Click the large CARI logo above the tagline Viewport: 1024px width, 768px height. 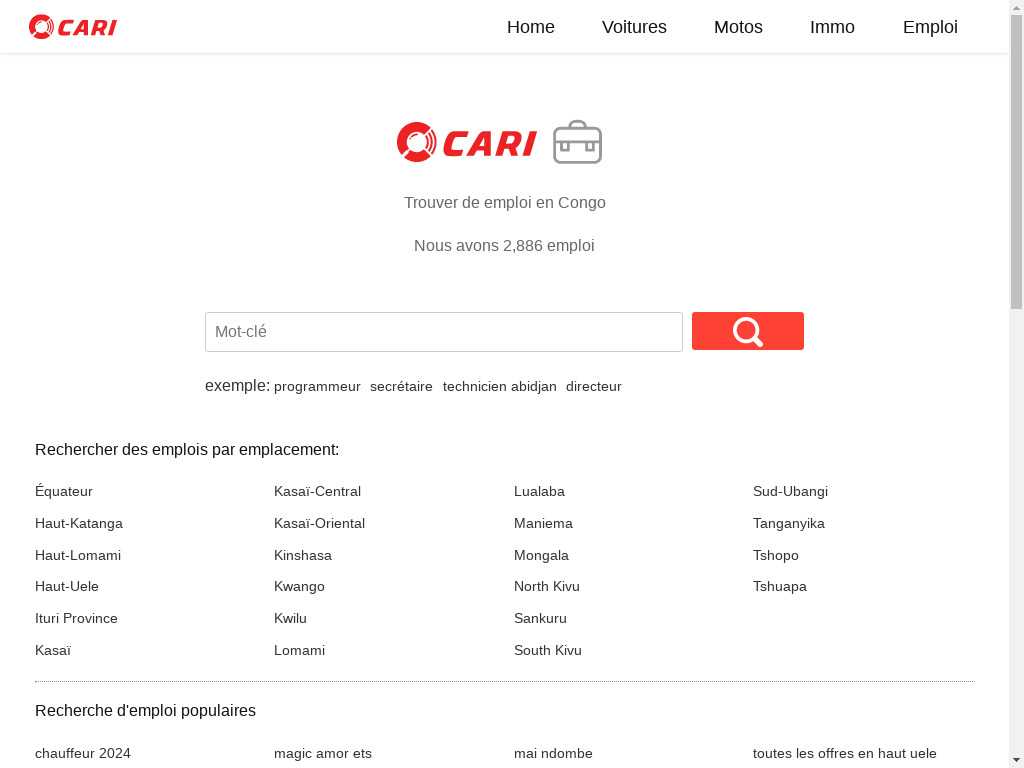coord(466,142)
